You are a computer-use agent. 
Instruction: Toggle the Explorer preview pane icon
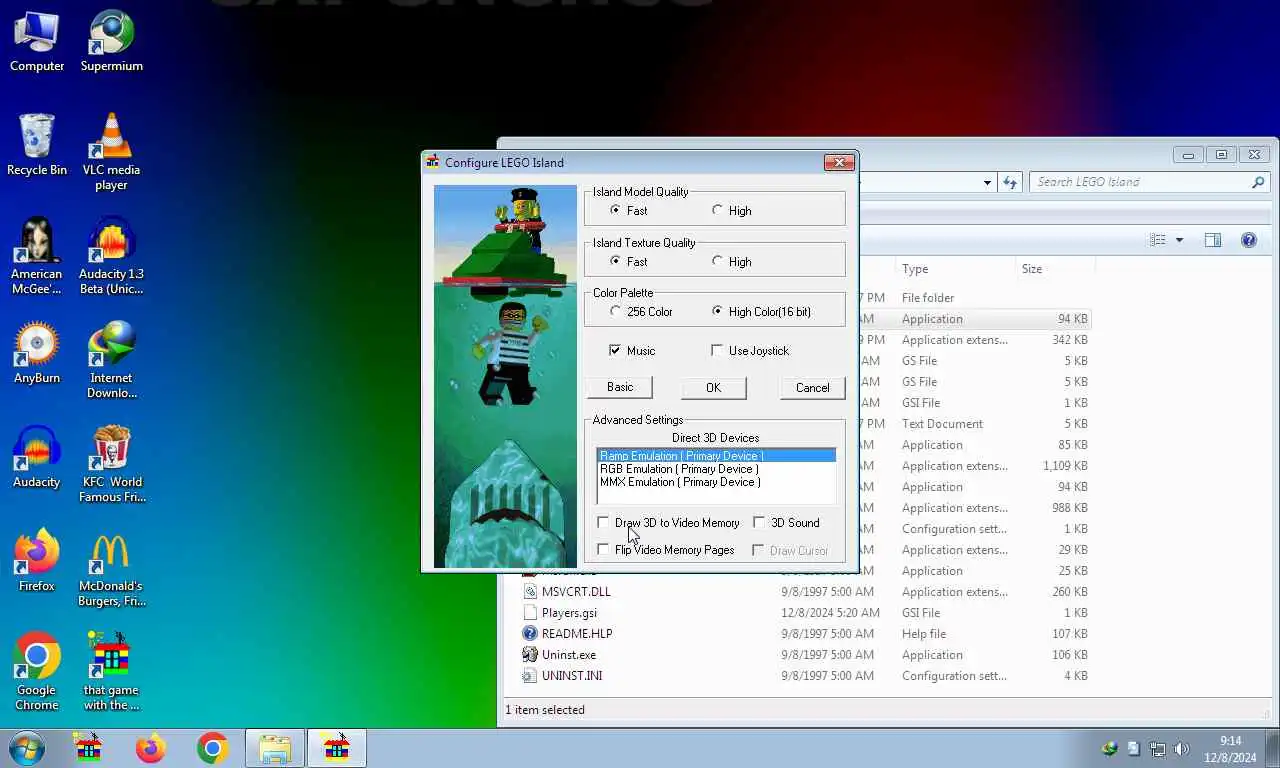pyautogui.click(x=1213, y=240)
